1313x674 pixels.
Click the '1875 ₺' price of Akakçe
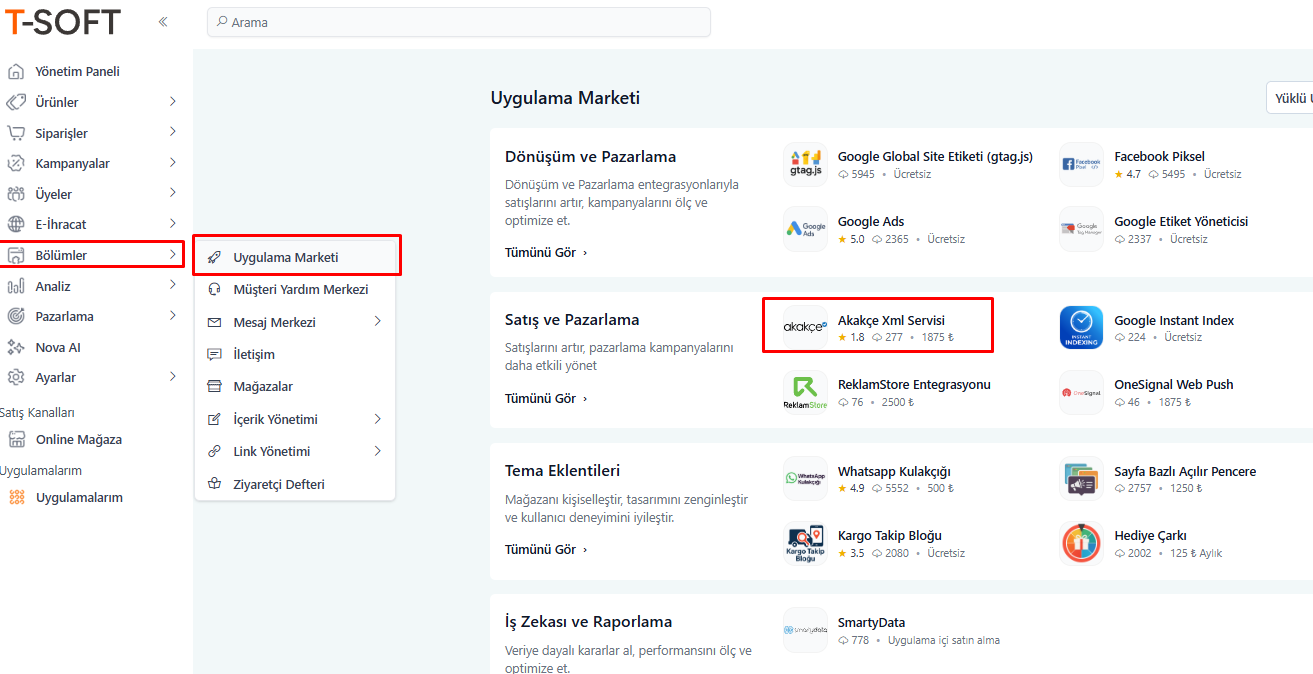pyautogui.click(x=938, y=338)
